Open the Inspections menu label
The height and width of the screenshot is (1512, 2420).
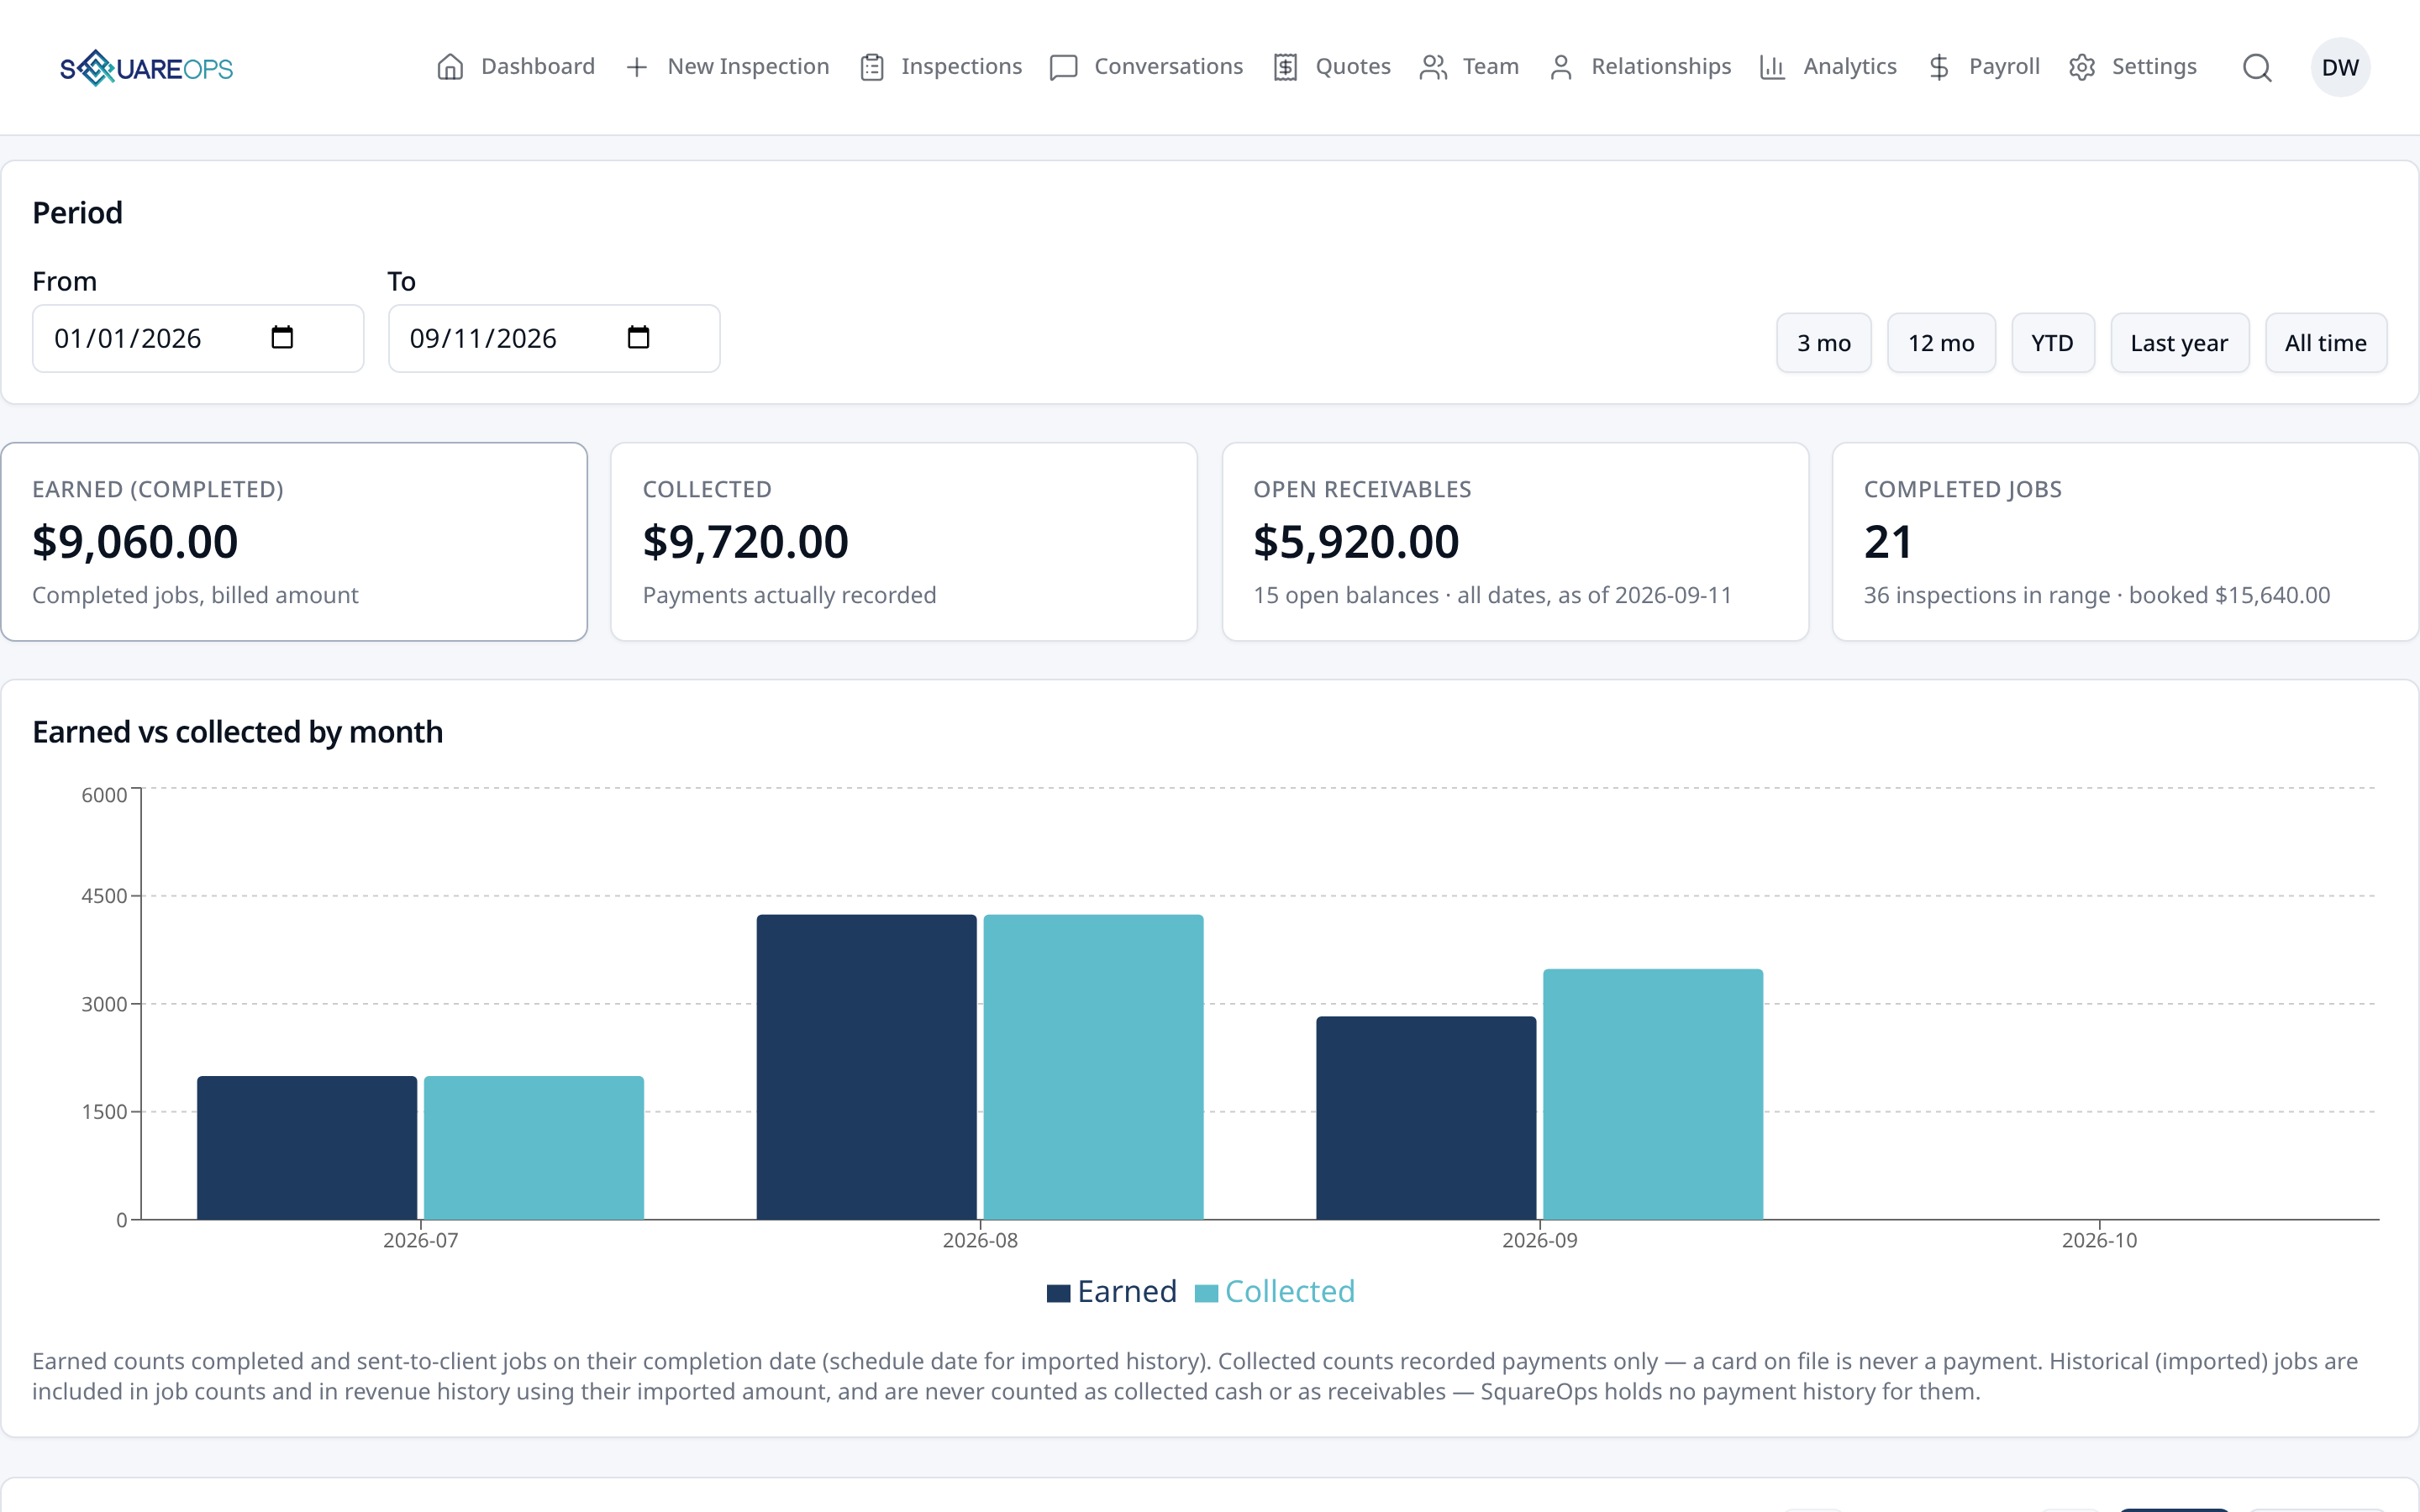click(961, 66)
